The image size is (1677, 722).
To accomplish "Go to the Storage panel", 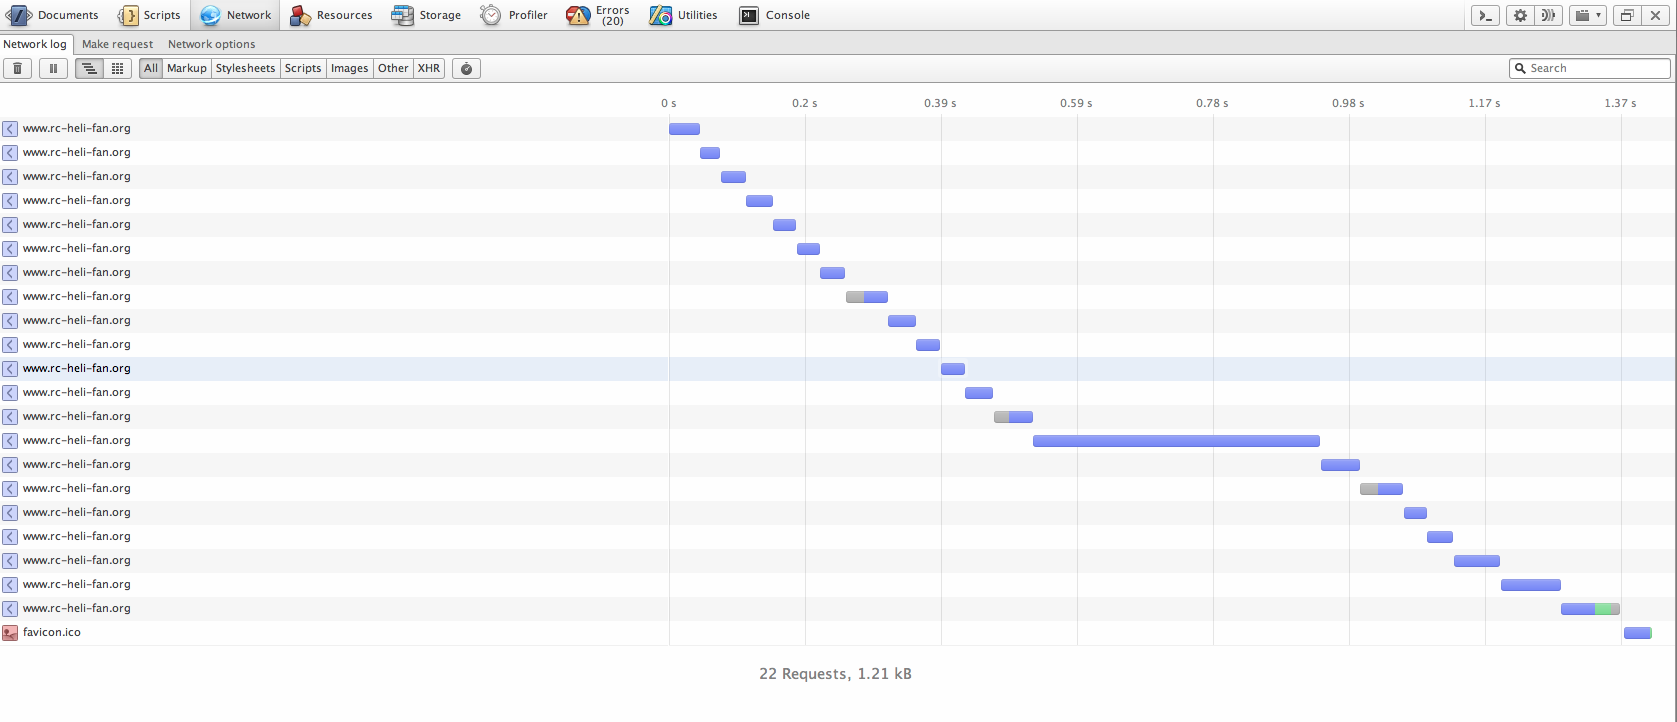I will pos(427,15).
